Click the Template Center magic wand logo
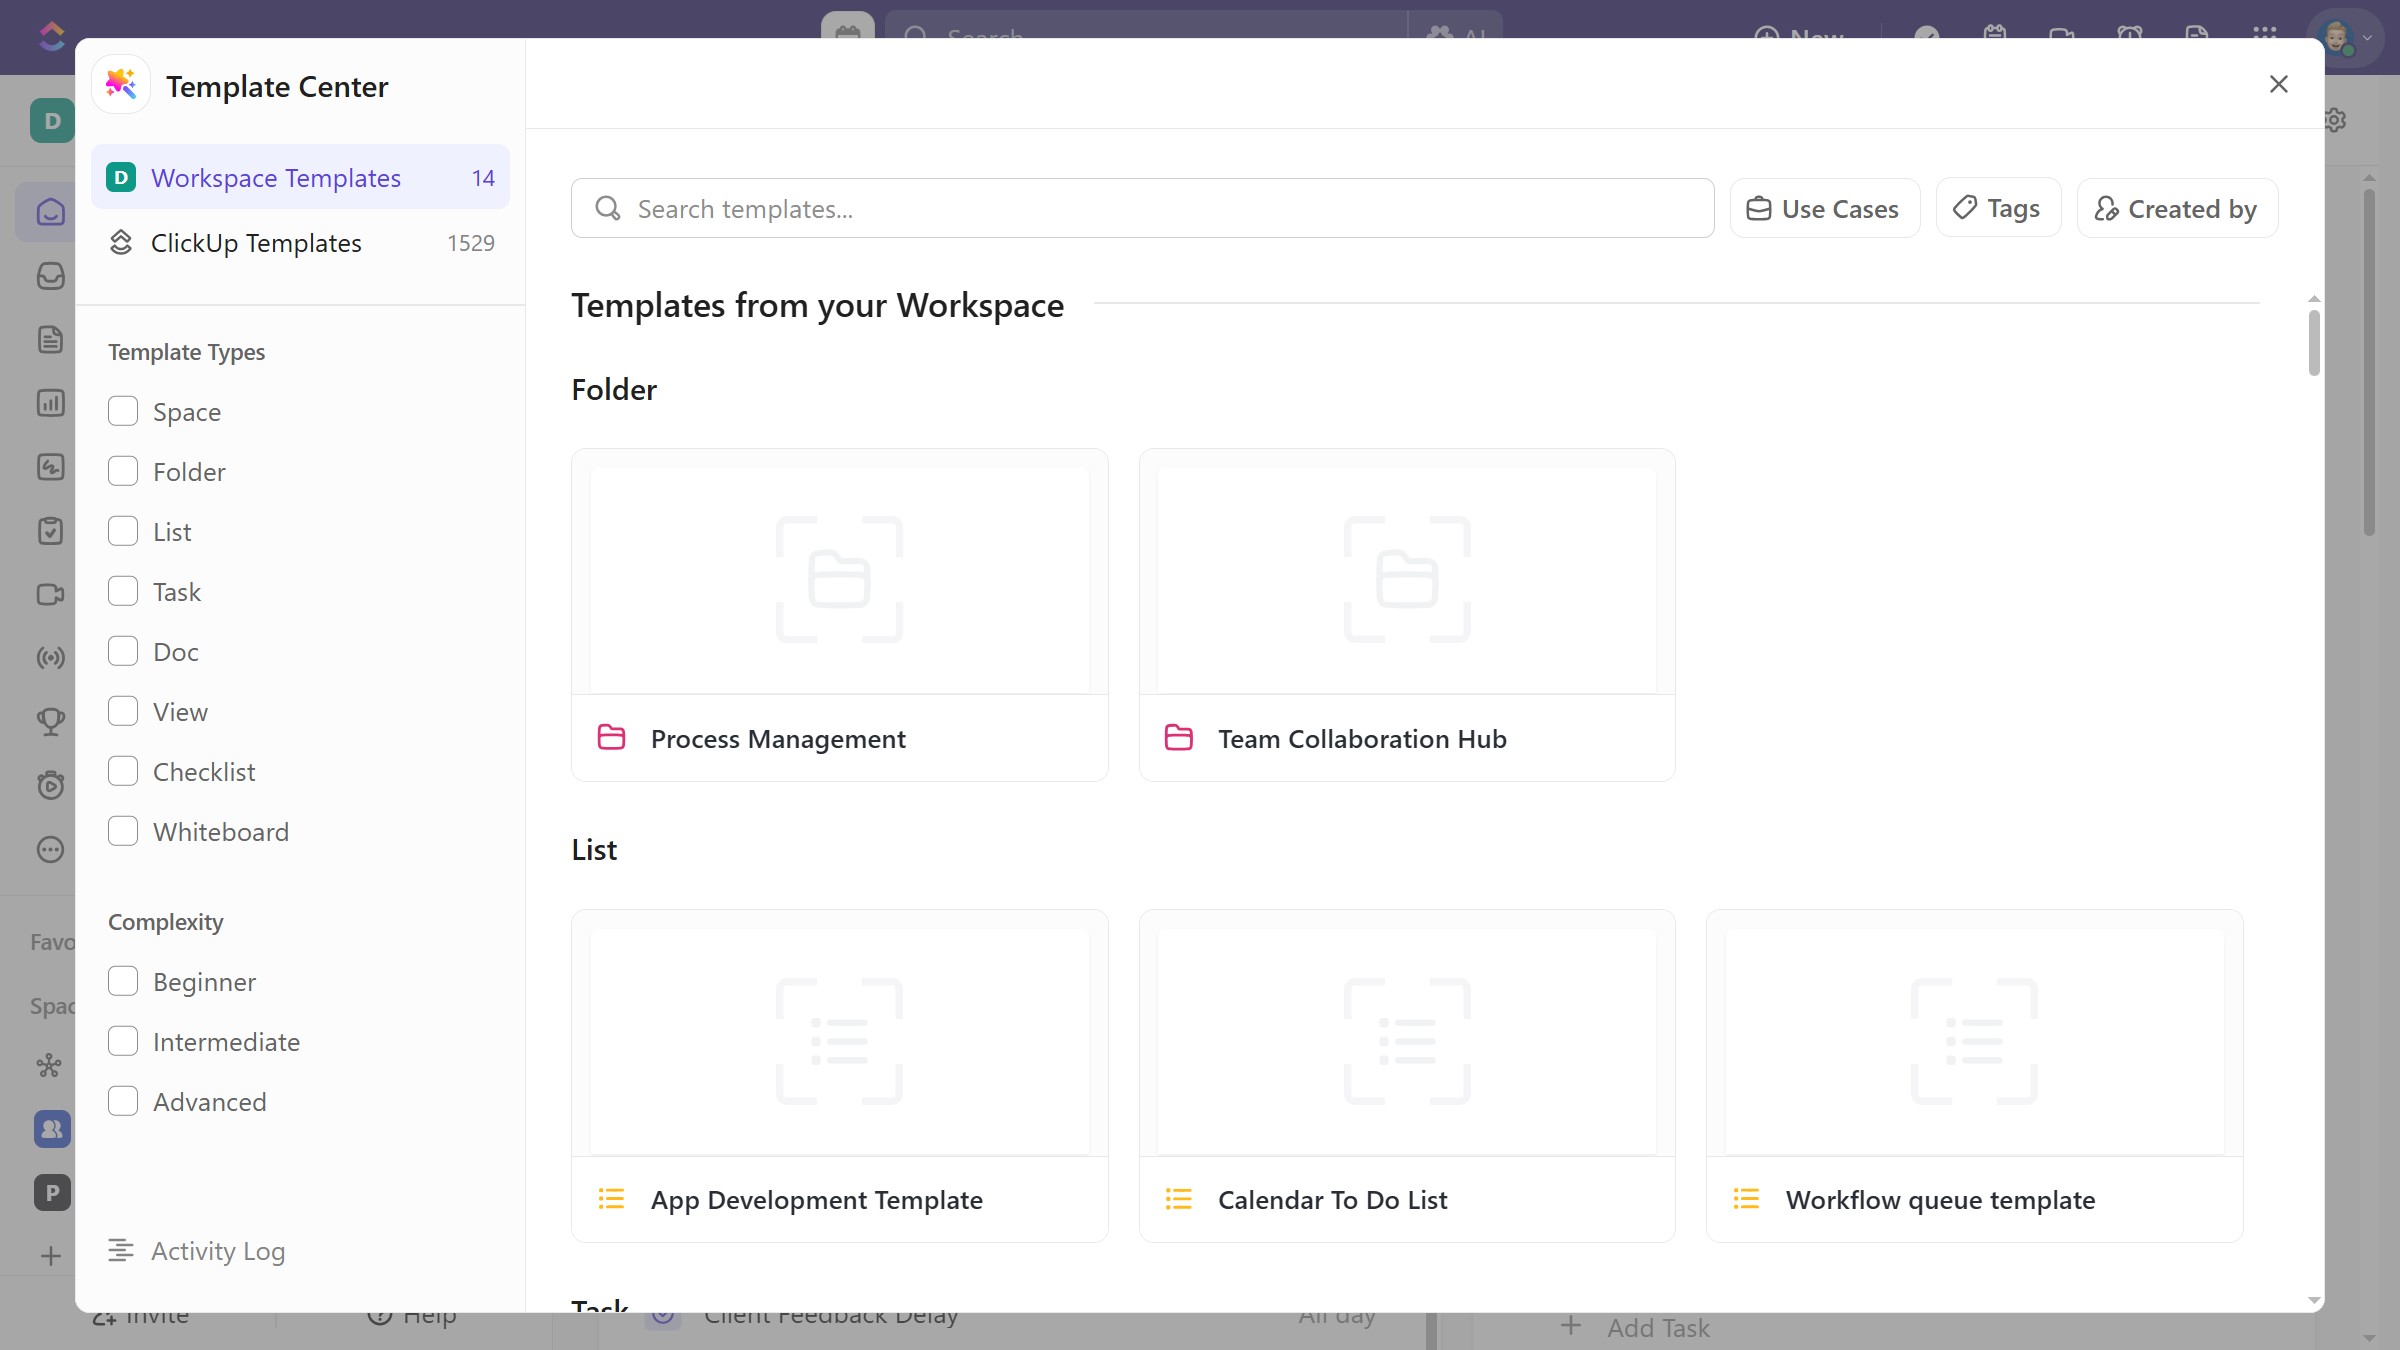 [121, 85]
